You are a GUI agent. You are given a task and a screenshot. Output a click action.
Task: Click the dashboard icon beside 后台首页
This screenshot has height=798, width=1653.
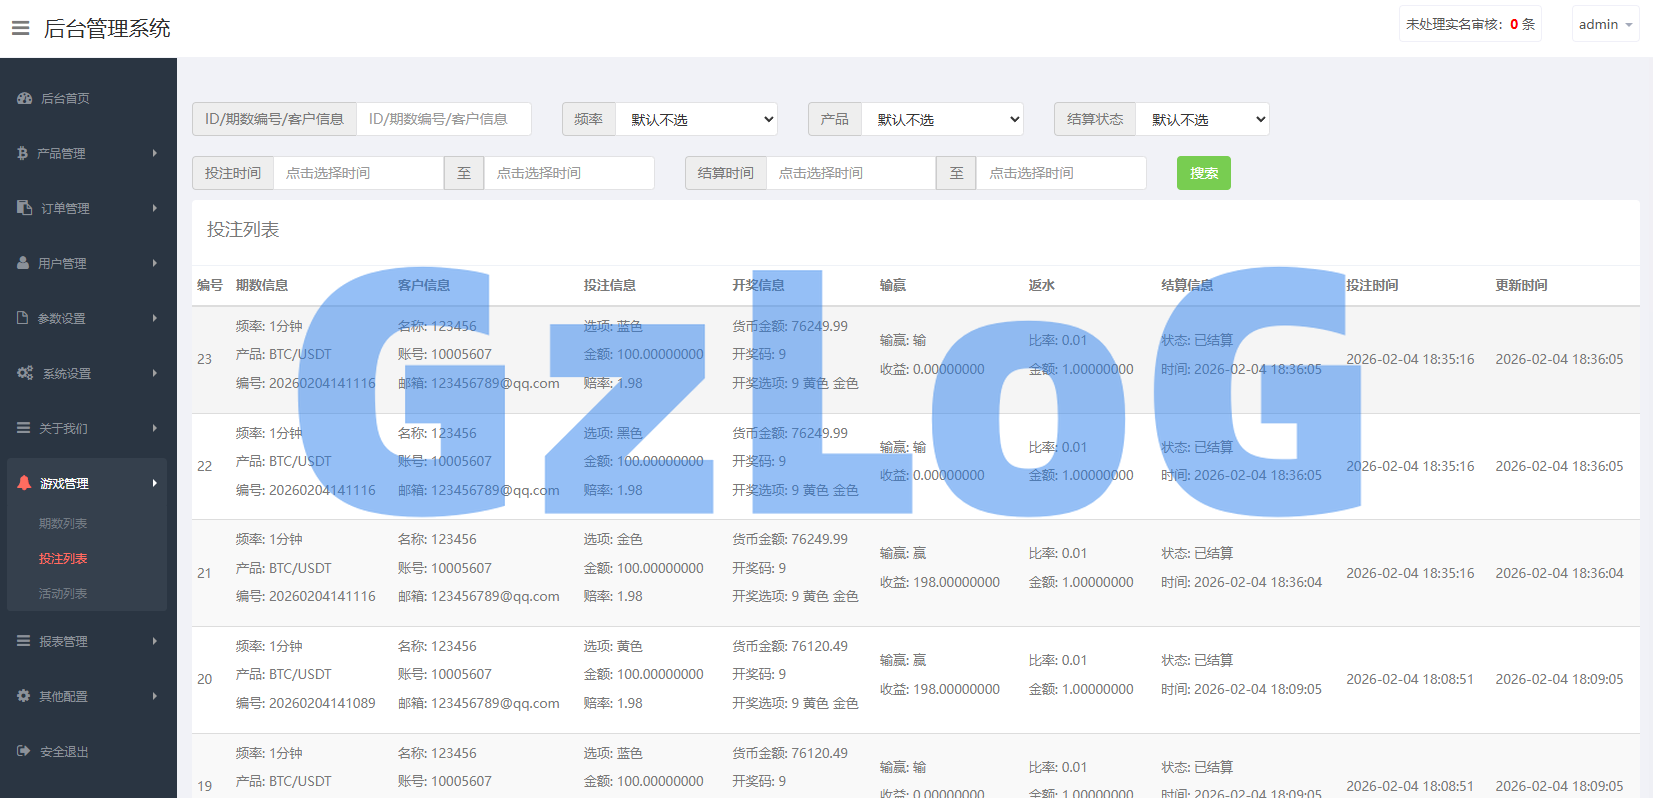click(25, 98)
